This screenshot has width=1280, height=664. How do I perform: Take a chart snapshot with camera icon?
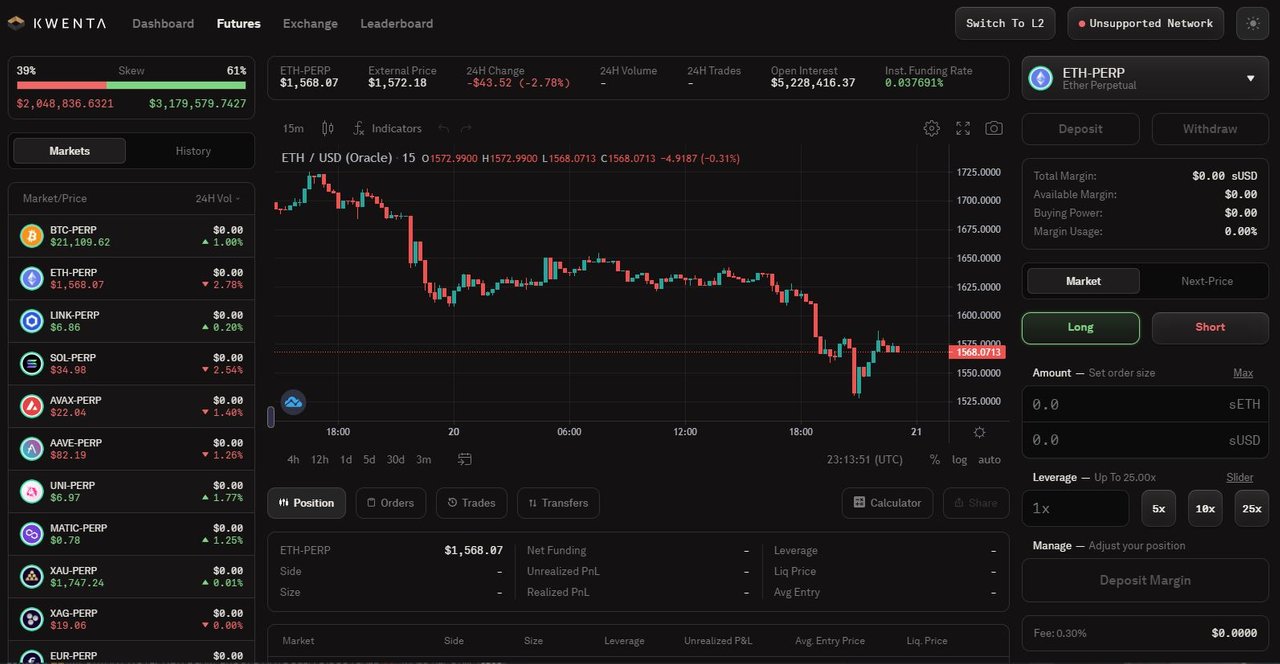pyautogui.click(x=994, y=128)
